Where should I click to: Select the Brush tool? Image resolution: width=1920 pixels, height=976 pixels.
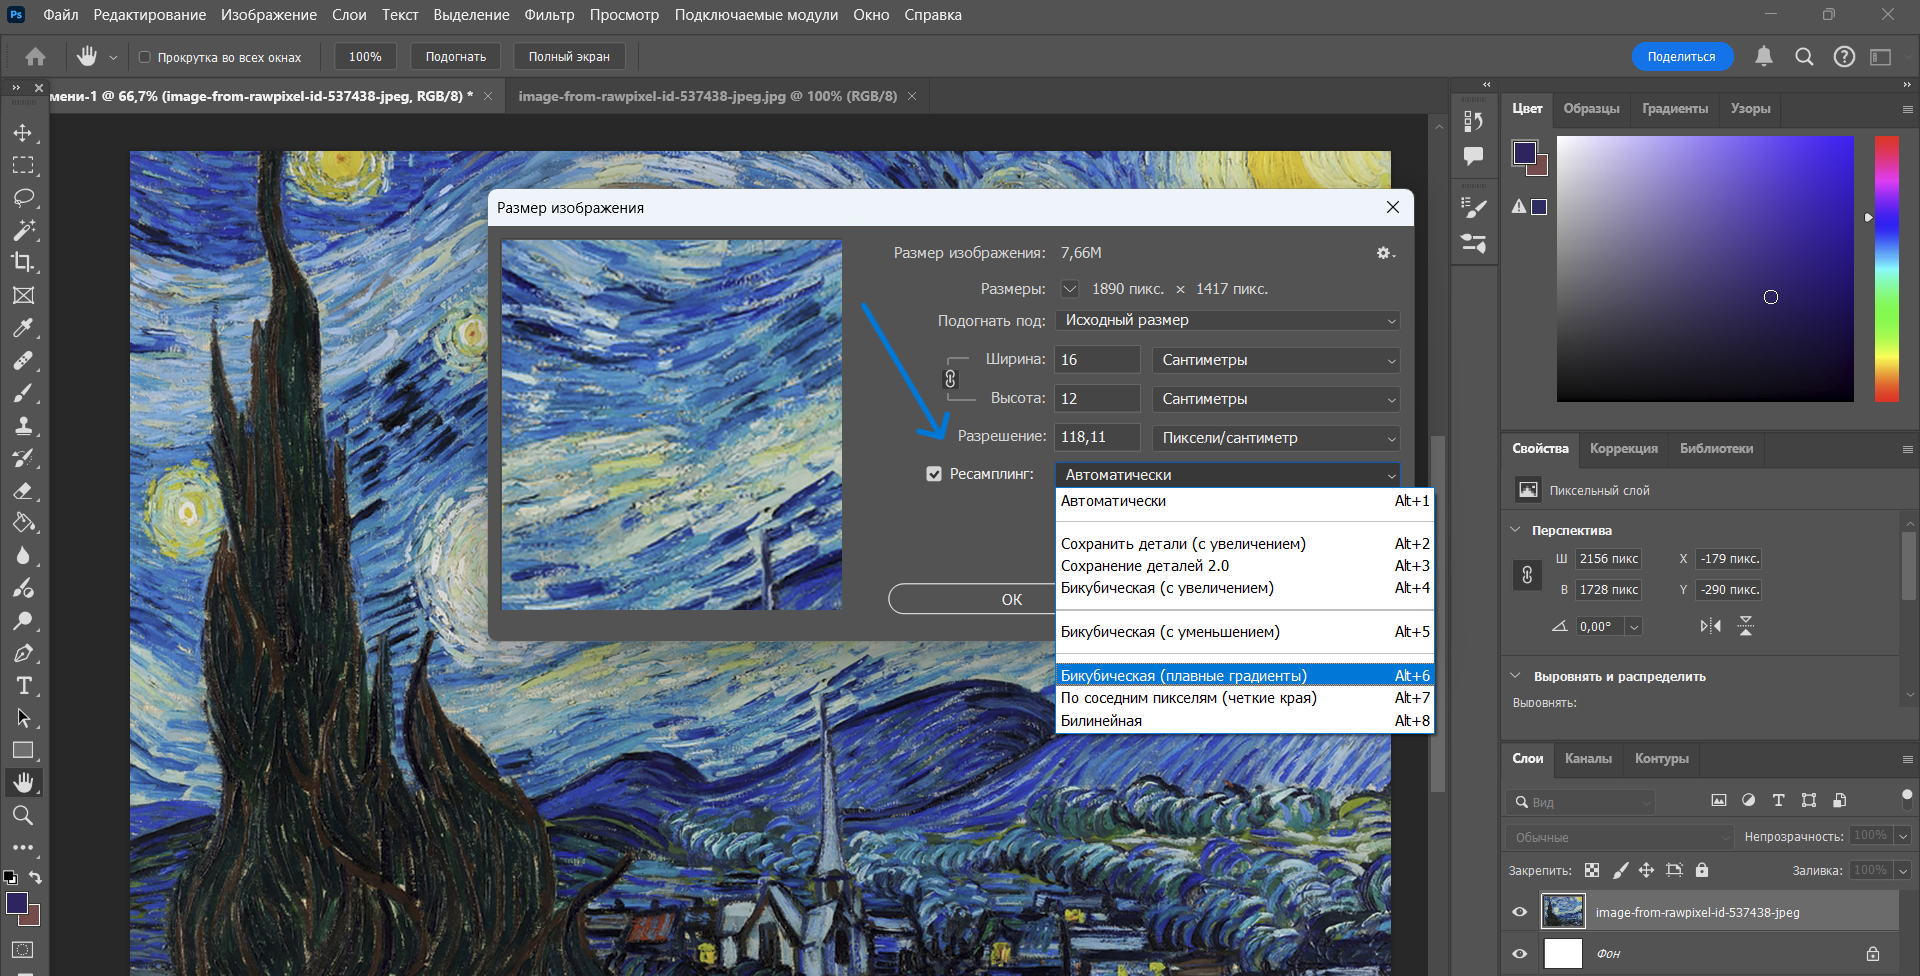pos(23,393)
